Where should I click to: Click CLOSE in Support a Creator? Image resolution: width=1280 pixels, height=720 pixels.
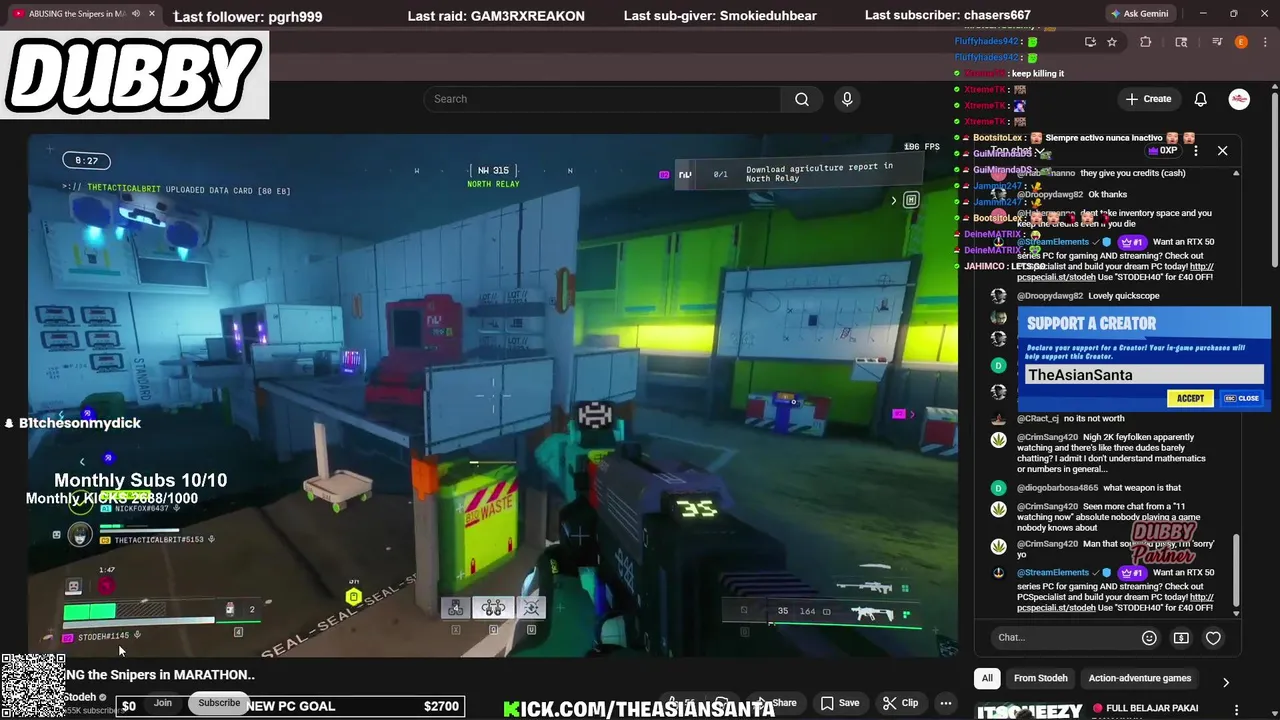click(1242, 398)
